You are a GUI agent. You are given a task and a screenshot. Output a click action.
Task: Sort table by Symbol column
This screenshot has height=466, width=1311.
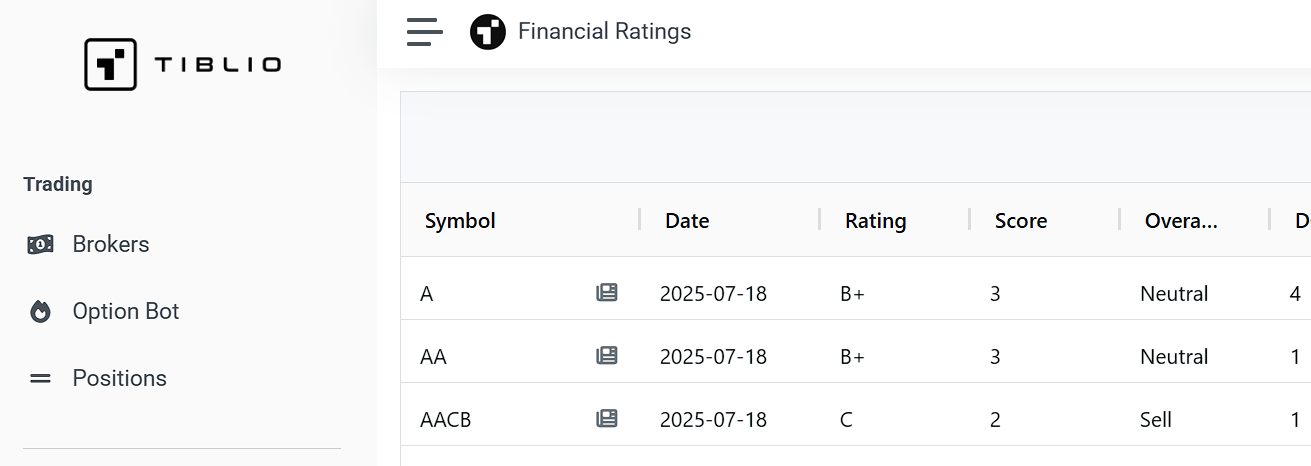point(460,221)
